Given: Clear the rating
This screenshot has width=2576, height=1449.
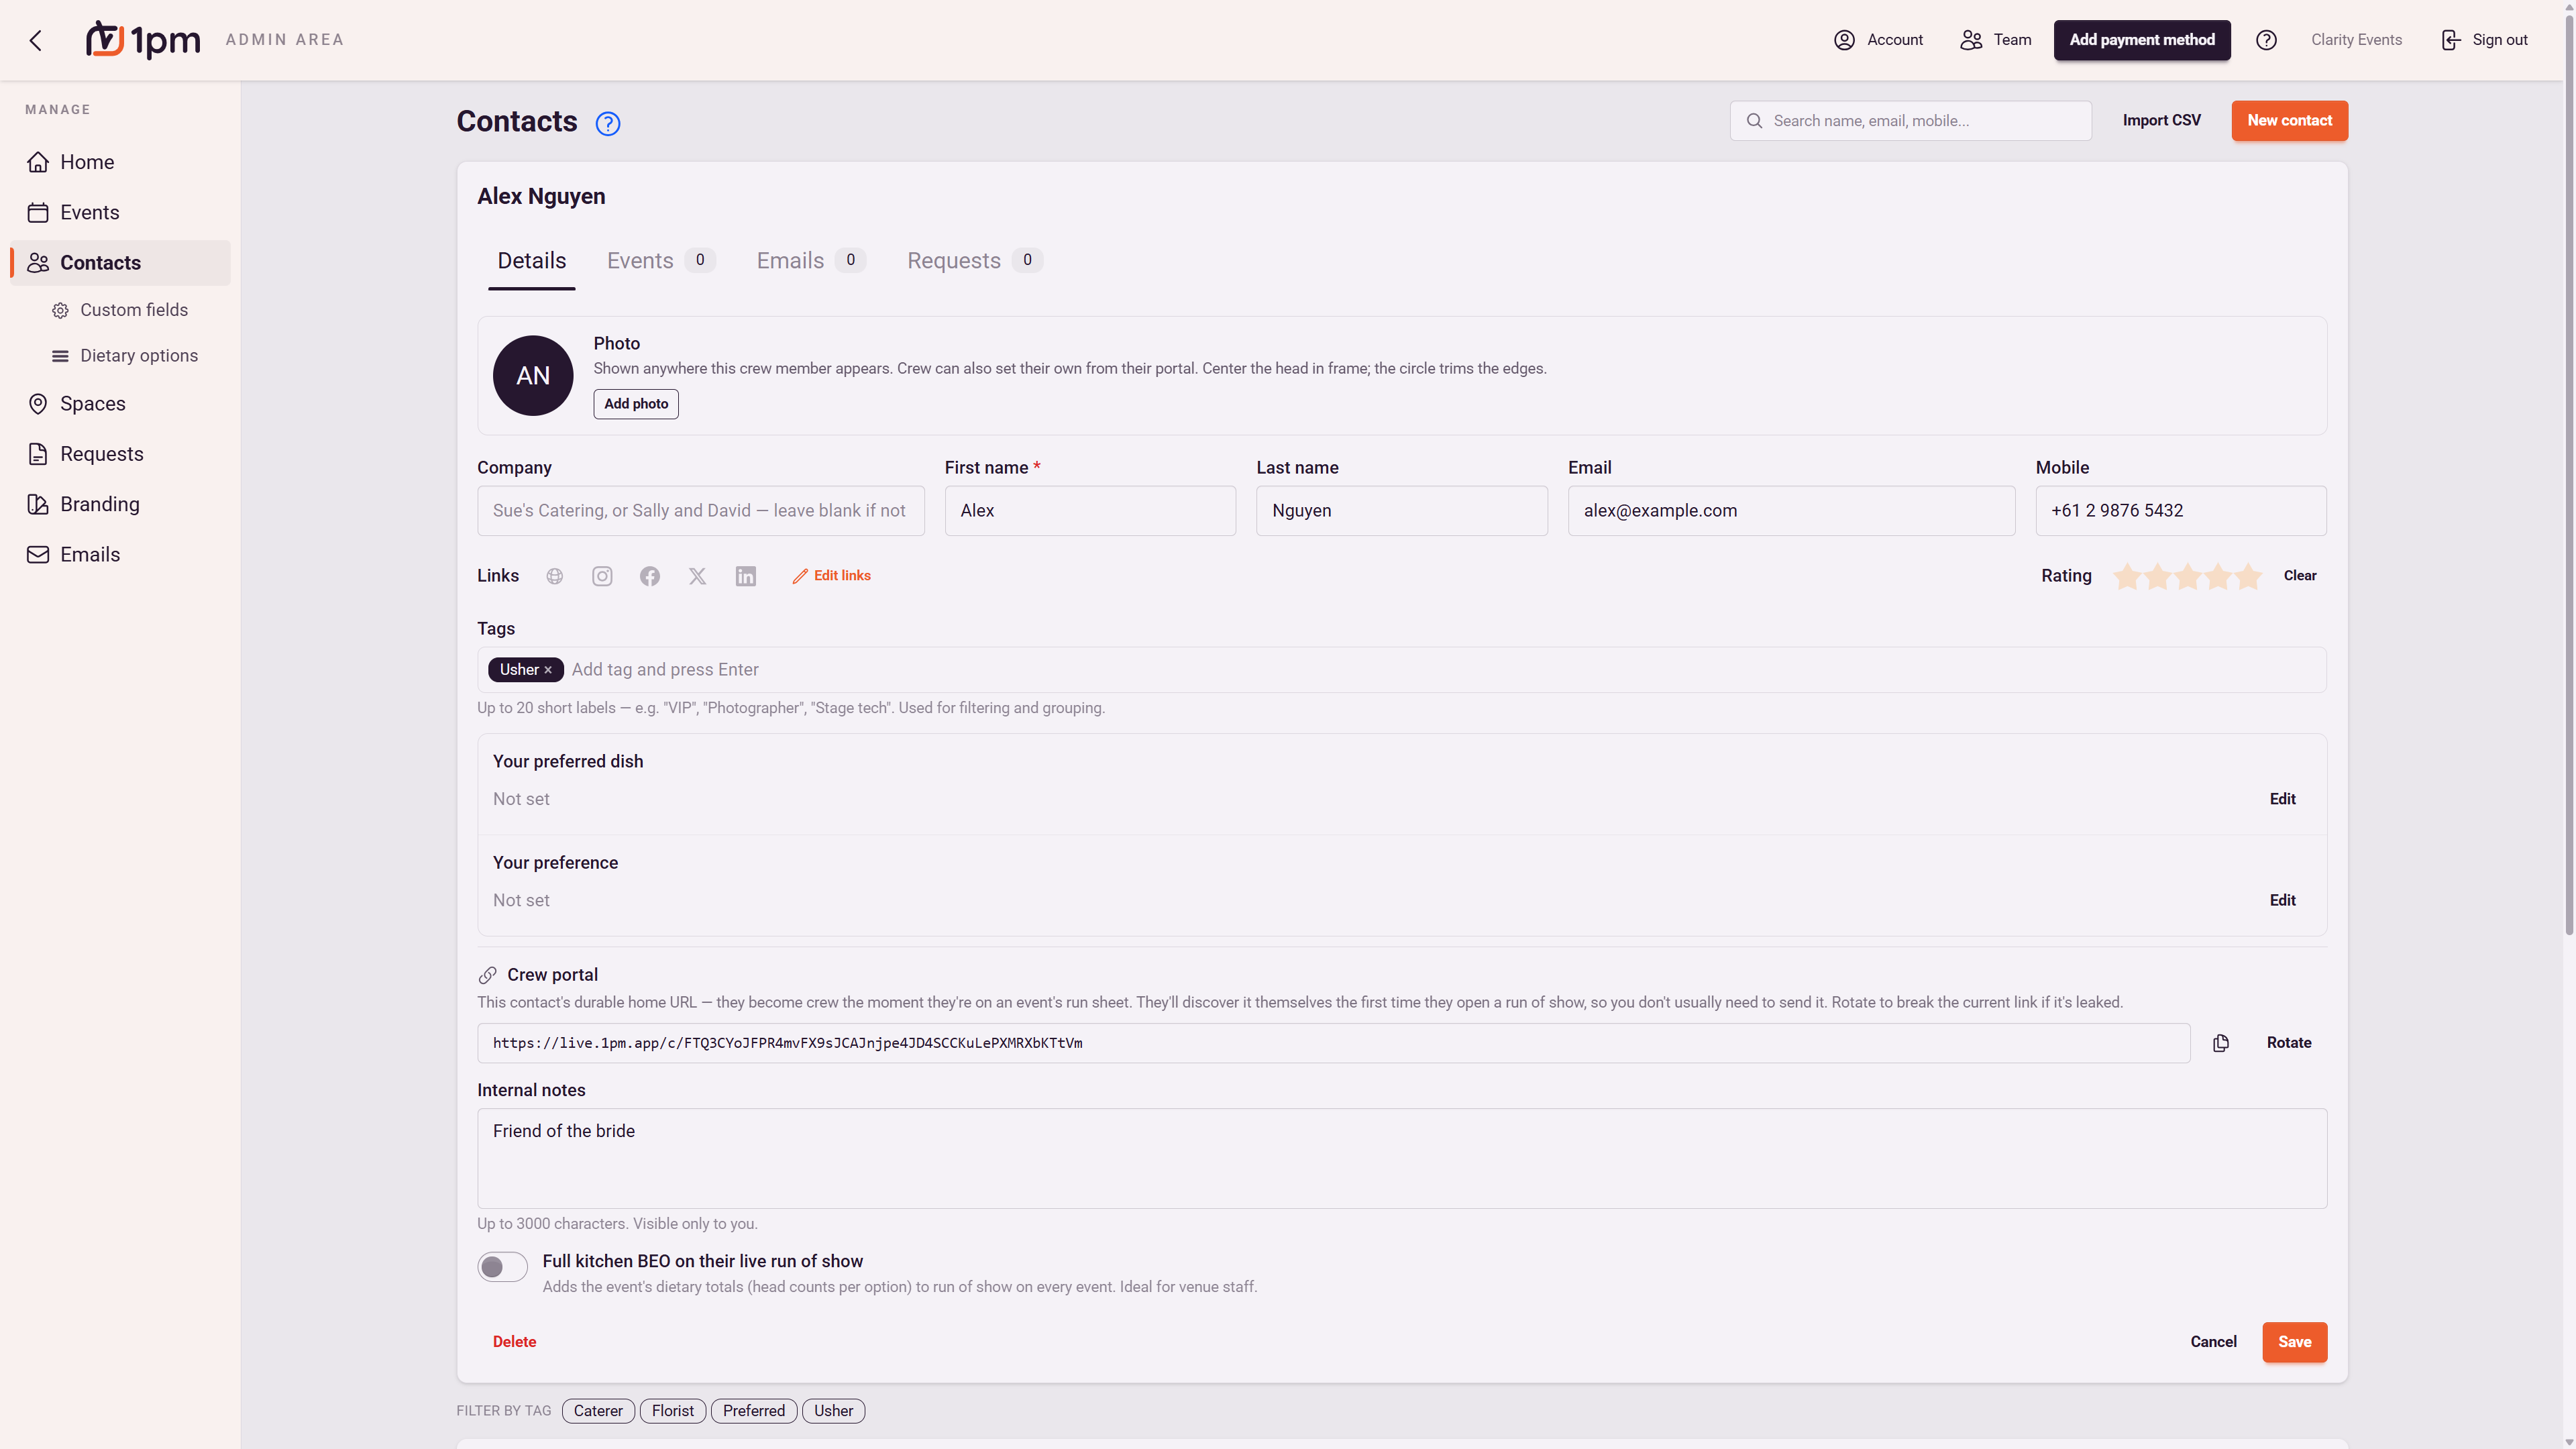Looking at the screenshot, I should [x=2300, y=576].
